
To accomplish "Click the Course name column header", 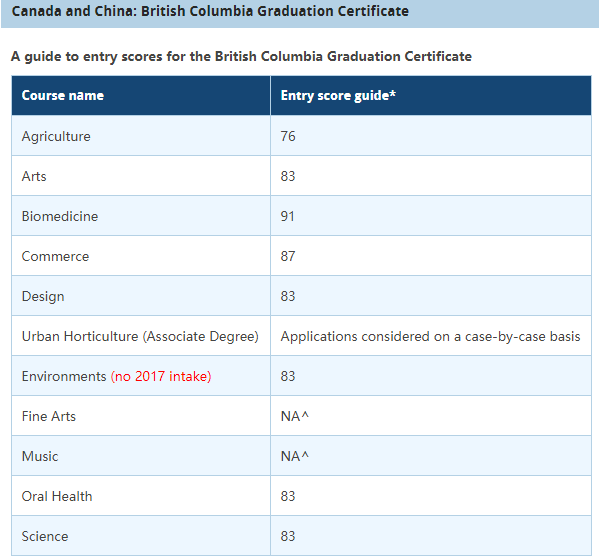I will click(x=141, y=95).
